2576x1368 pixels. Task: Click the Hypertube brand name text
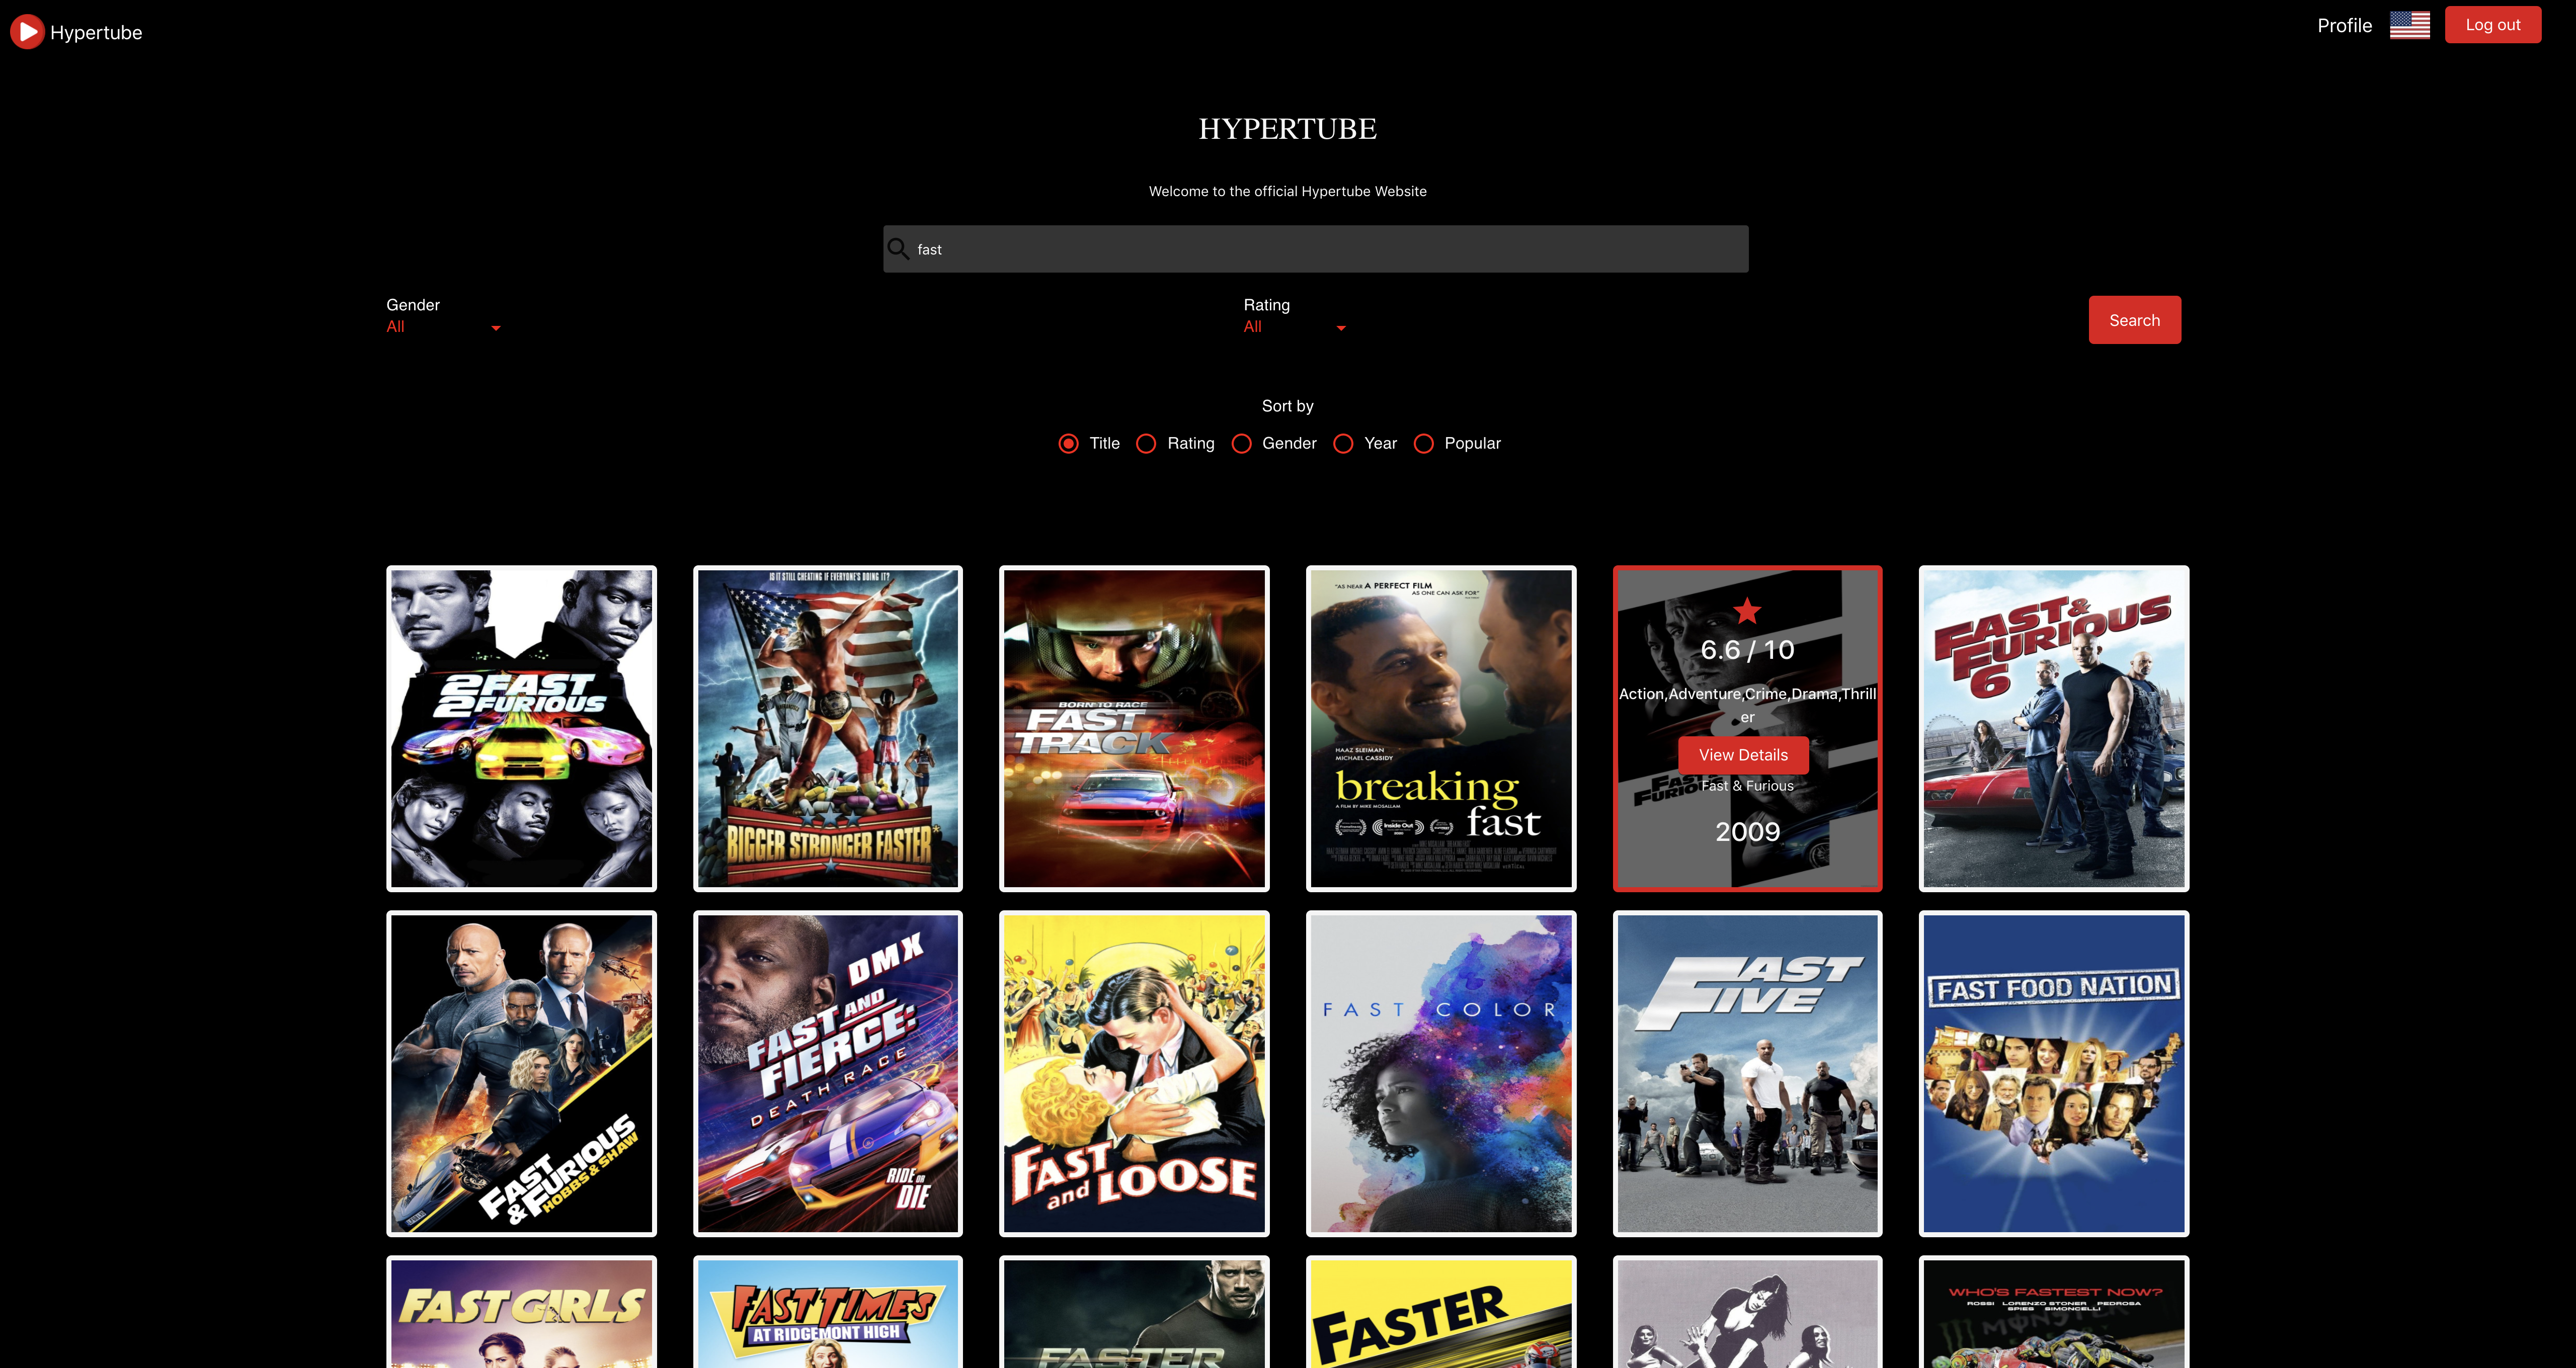(96, 32)
